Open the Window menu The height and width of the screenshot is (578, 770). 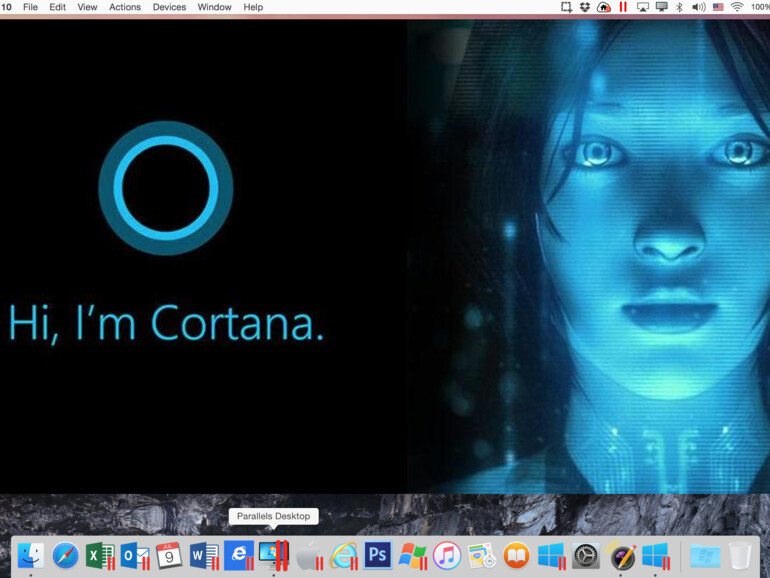coord(215,7)
